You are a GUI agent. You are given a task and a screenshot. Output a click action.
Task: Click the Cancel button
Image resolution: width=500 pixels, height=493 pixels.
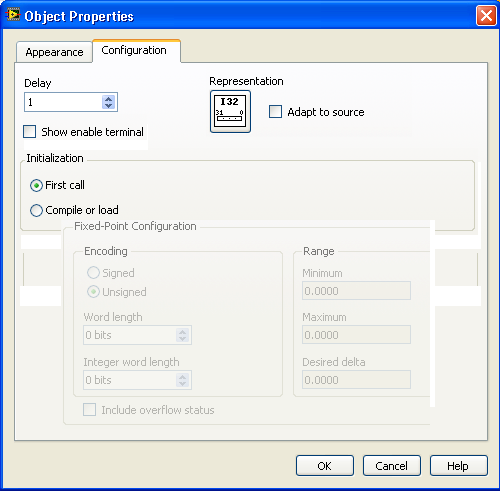(392, 466)
